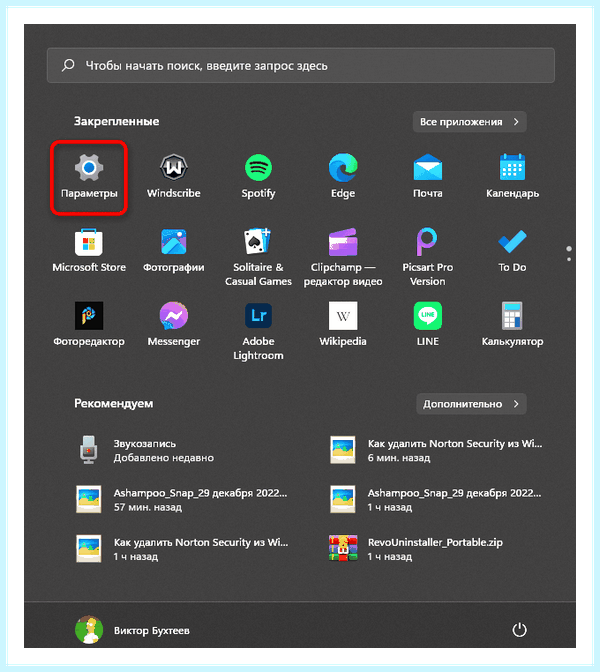Click the search magnifier icon
The width and height of the screenshot is (600, 672).
(x=68, y=65)
